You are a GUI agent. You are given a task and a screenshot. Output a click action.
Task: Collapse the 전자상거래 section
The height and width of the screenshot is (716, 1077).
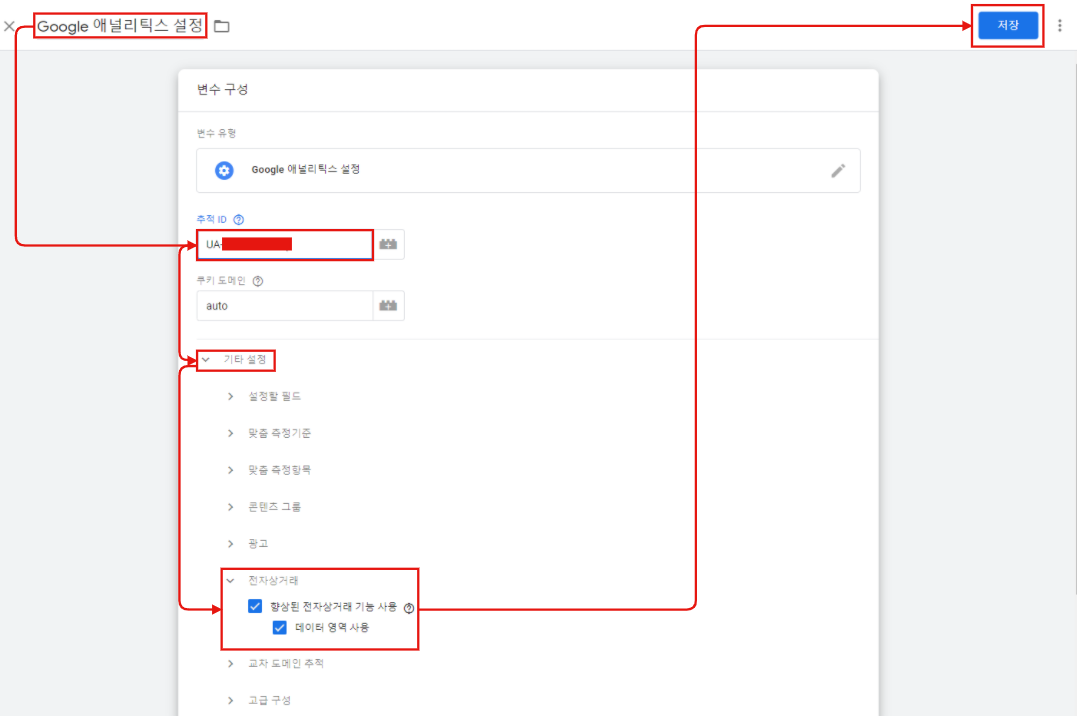(x=262, y=581)
